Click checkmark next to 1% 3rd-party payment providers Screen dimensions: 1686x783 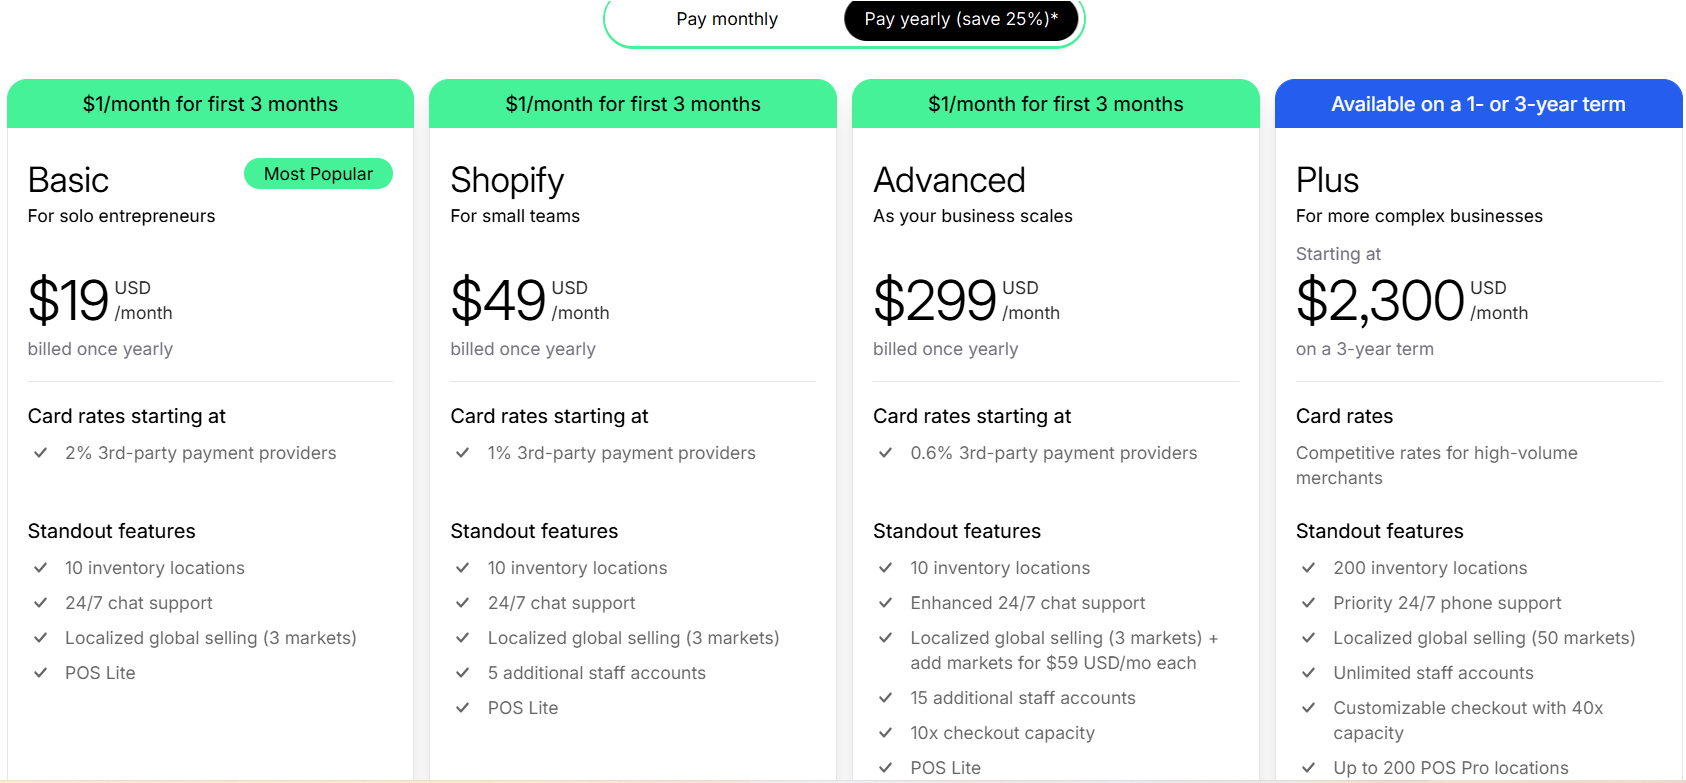click(463, 453)
